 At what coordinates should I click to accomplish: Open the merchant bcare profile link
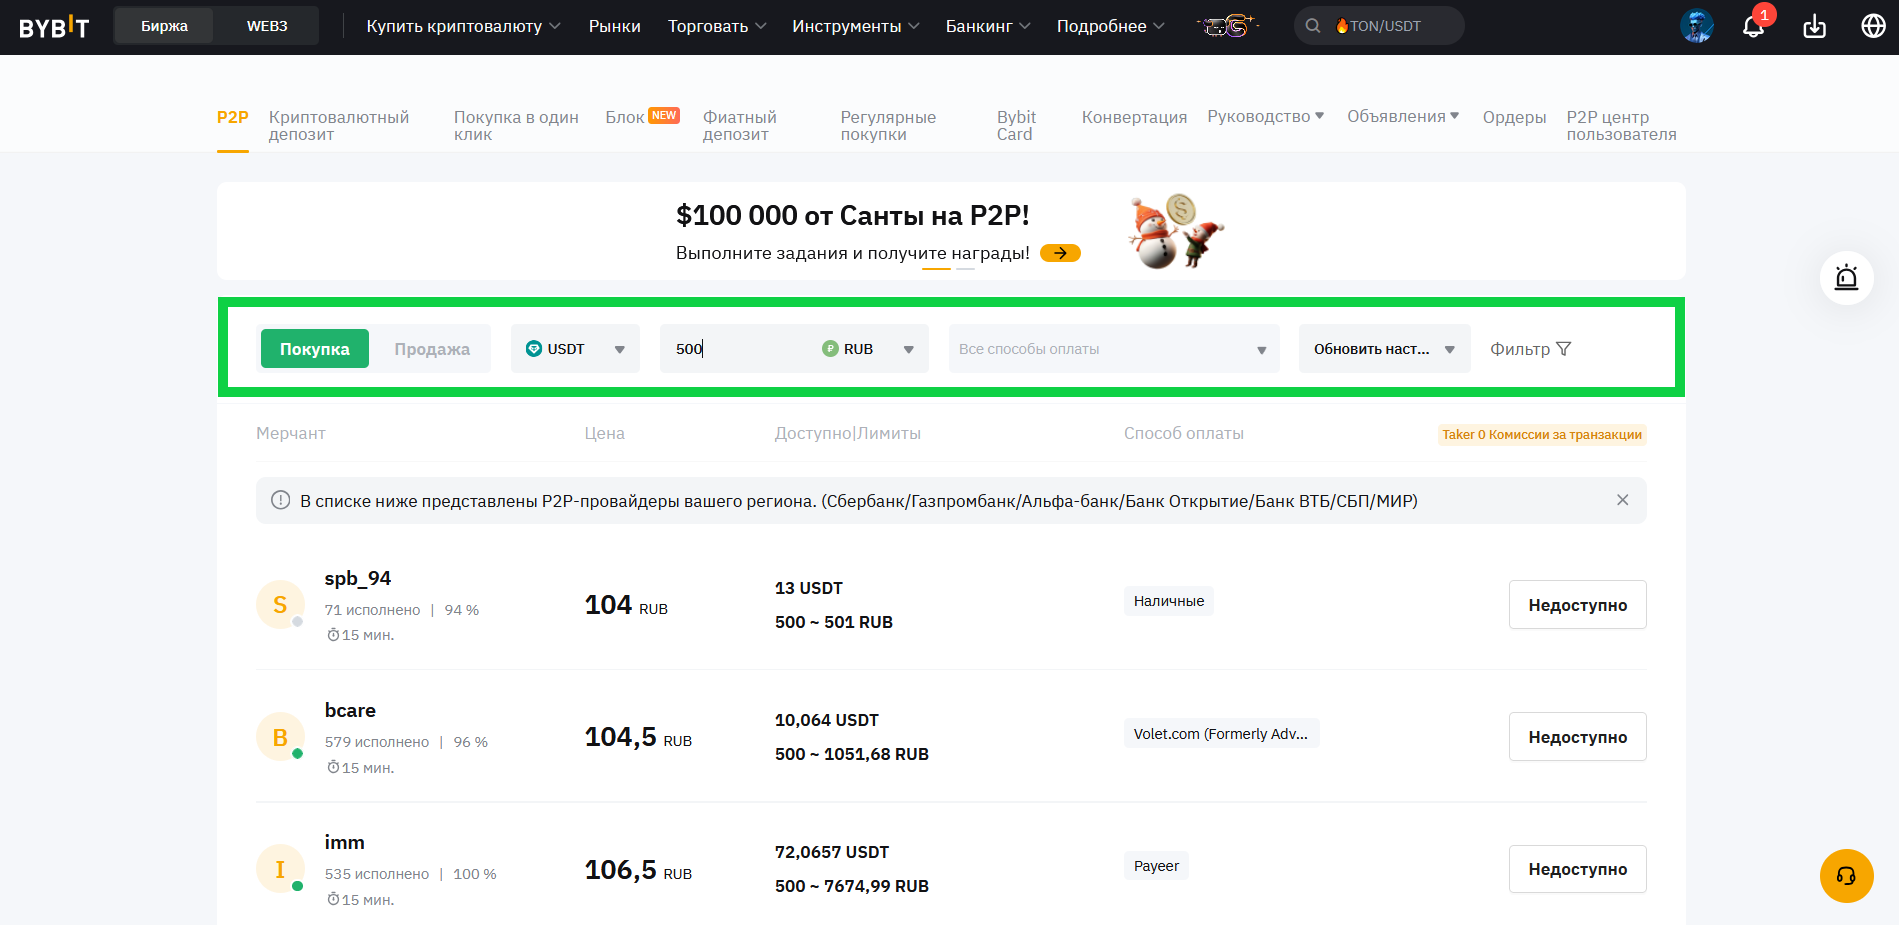[x=350, y=710]
